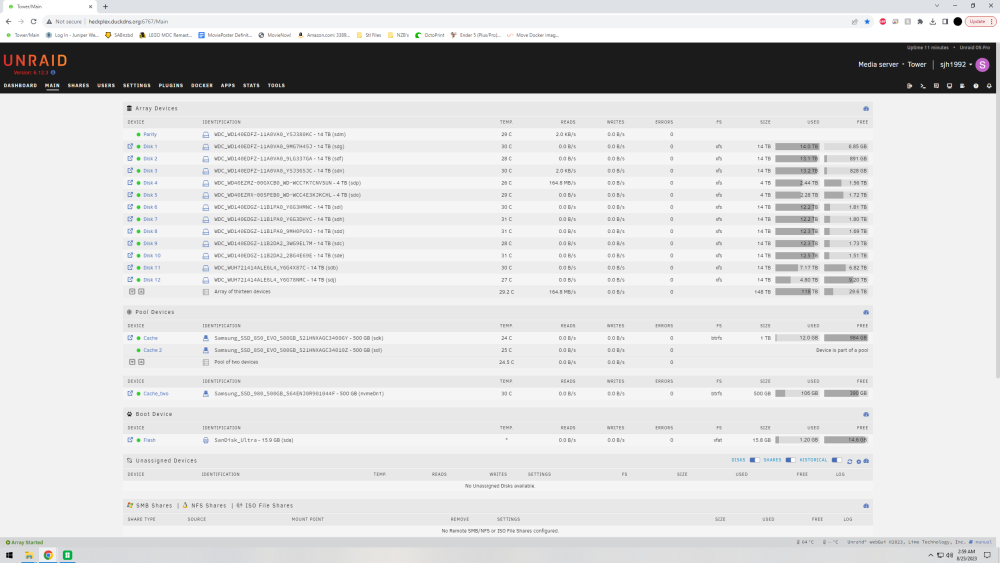The width and height of the screenshot is (1000, 563).
Task: Toggle the HISTORICAL switch
Action: click(x=837, y=460)
